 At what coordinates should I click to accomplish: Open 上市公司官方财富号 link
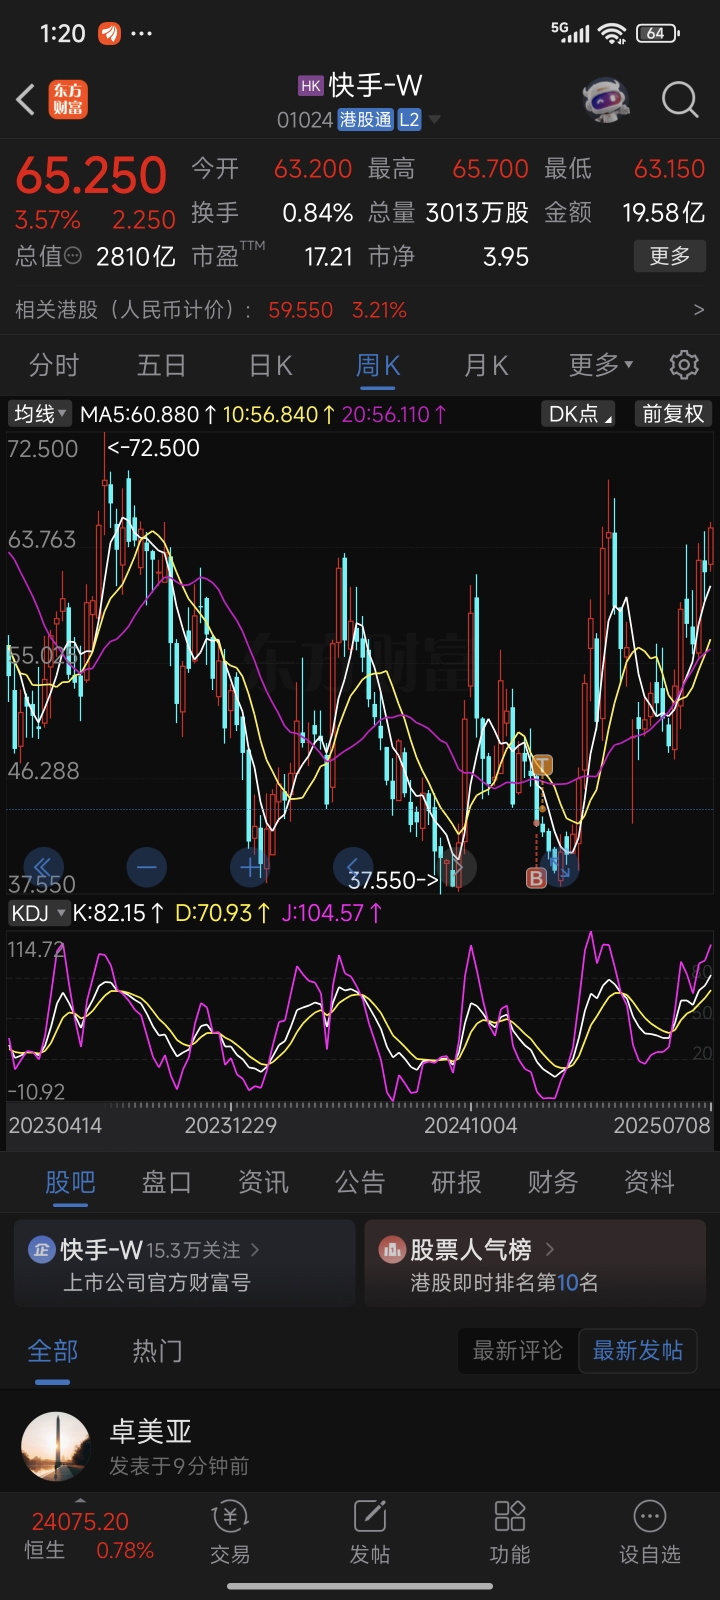tap(157, 1282)
